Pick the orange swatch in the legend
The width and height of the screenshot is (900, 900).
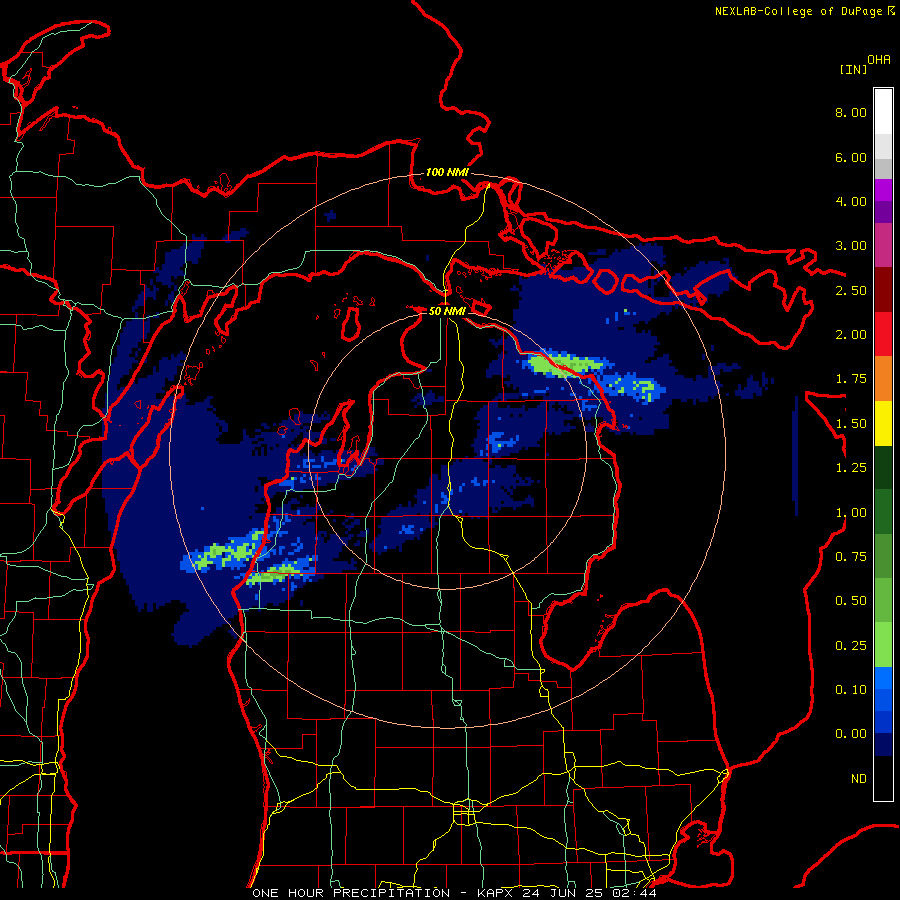pyautogui.click(x=883, y=379)
